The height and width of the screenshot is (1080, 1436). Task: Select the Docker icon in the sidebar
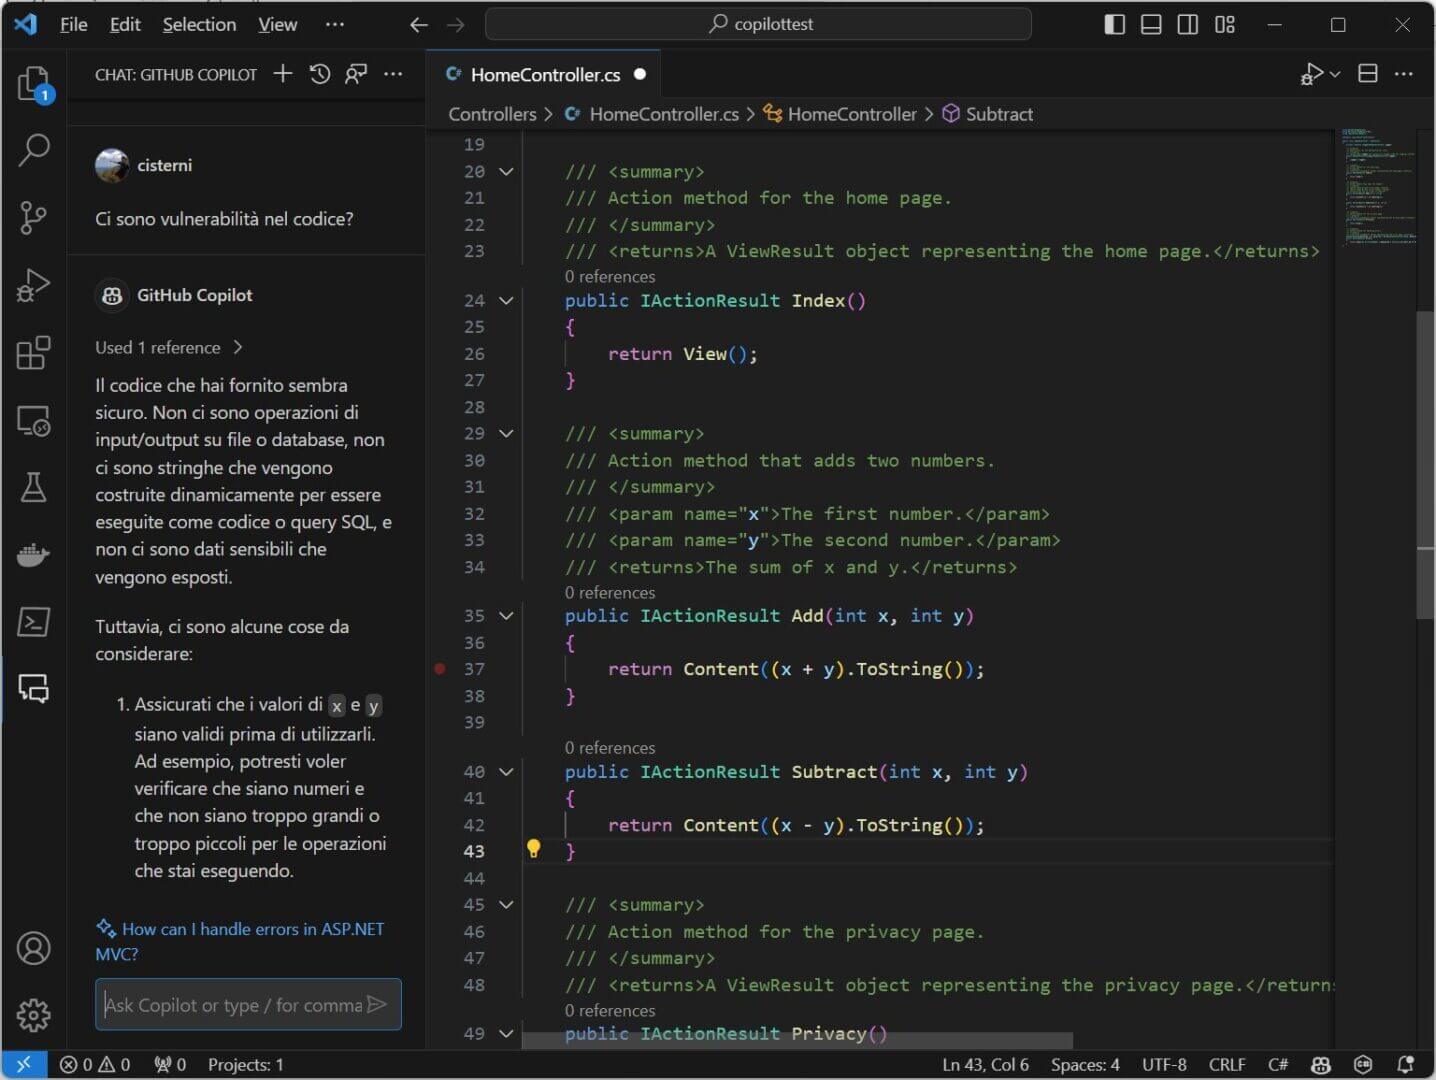[x=33, y=555]
